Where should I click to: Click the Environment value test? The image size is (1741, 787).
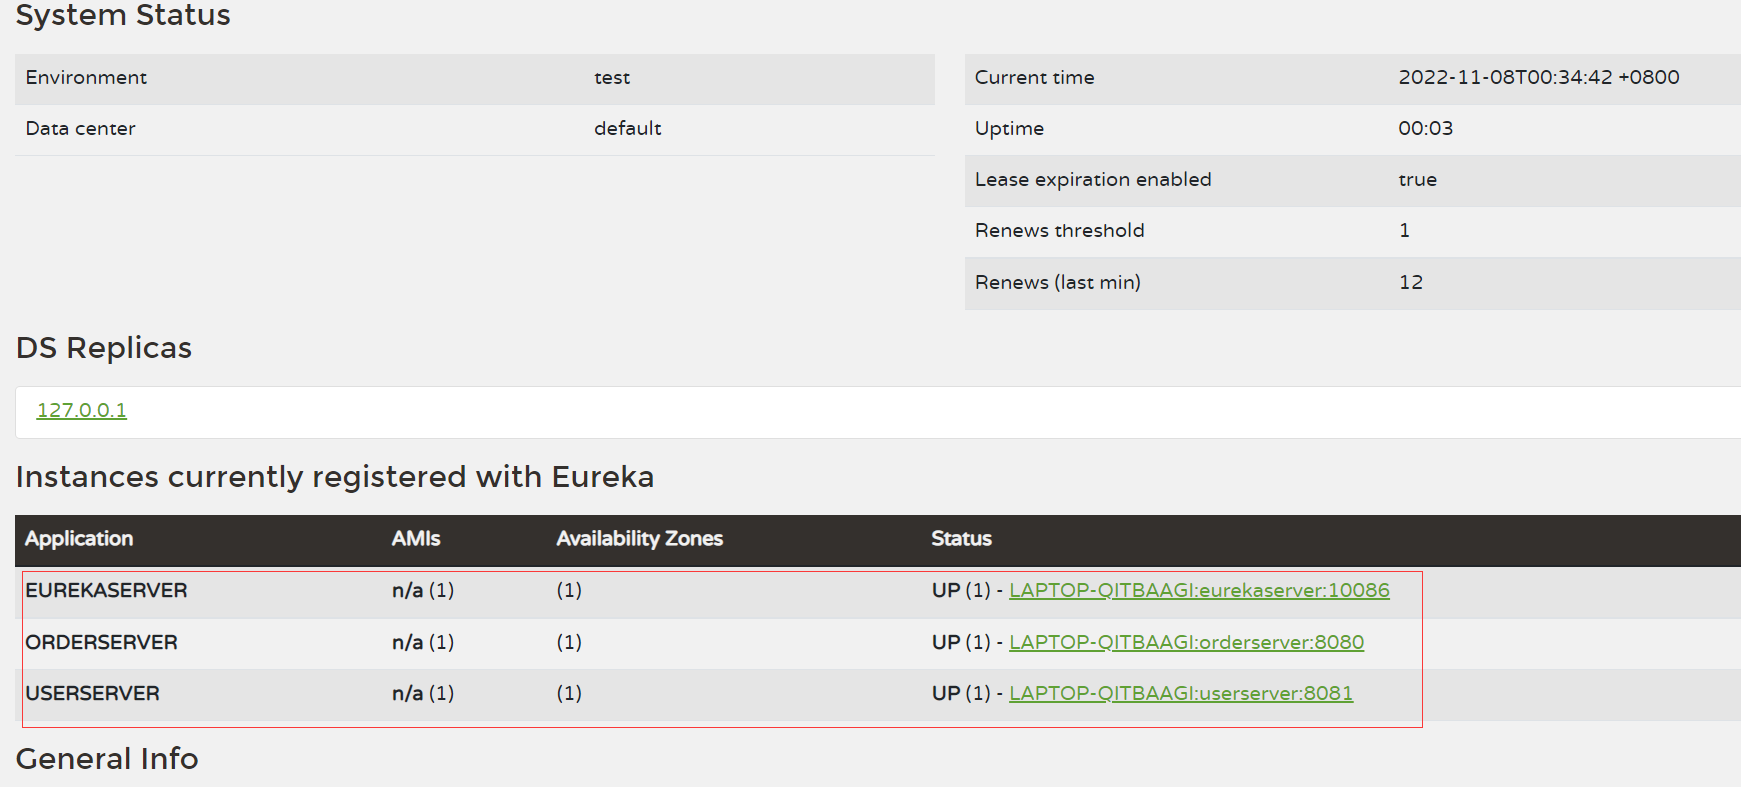pyautogui.click(x=612, y=77)
